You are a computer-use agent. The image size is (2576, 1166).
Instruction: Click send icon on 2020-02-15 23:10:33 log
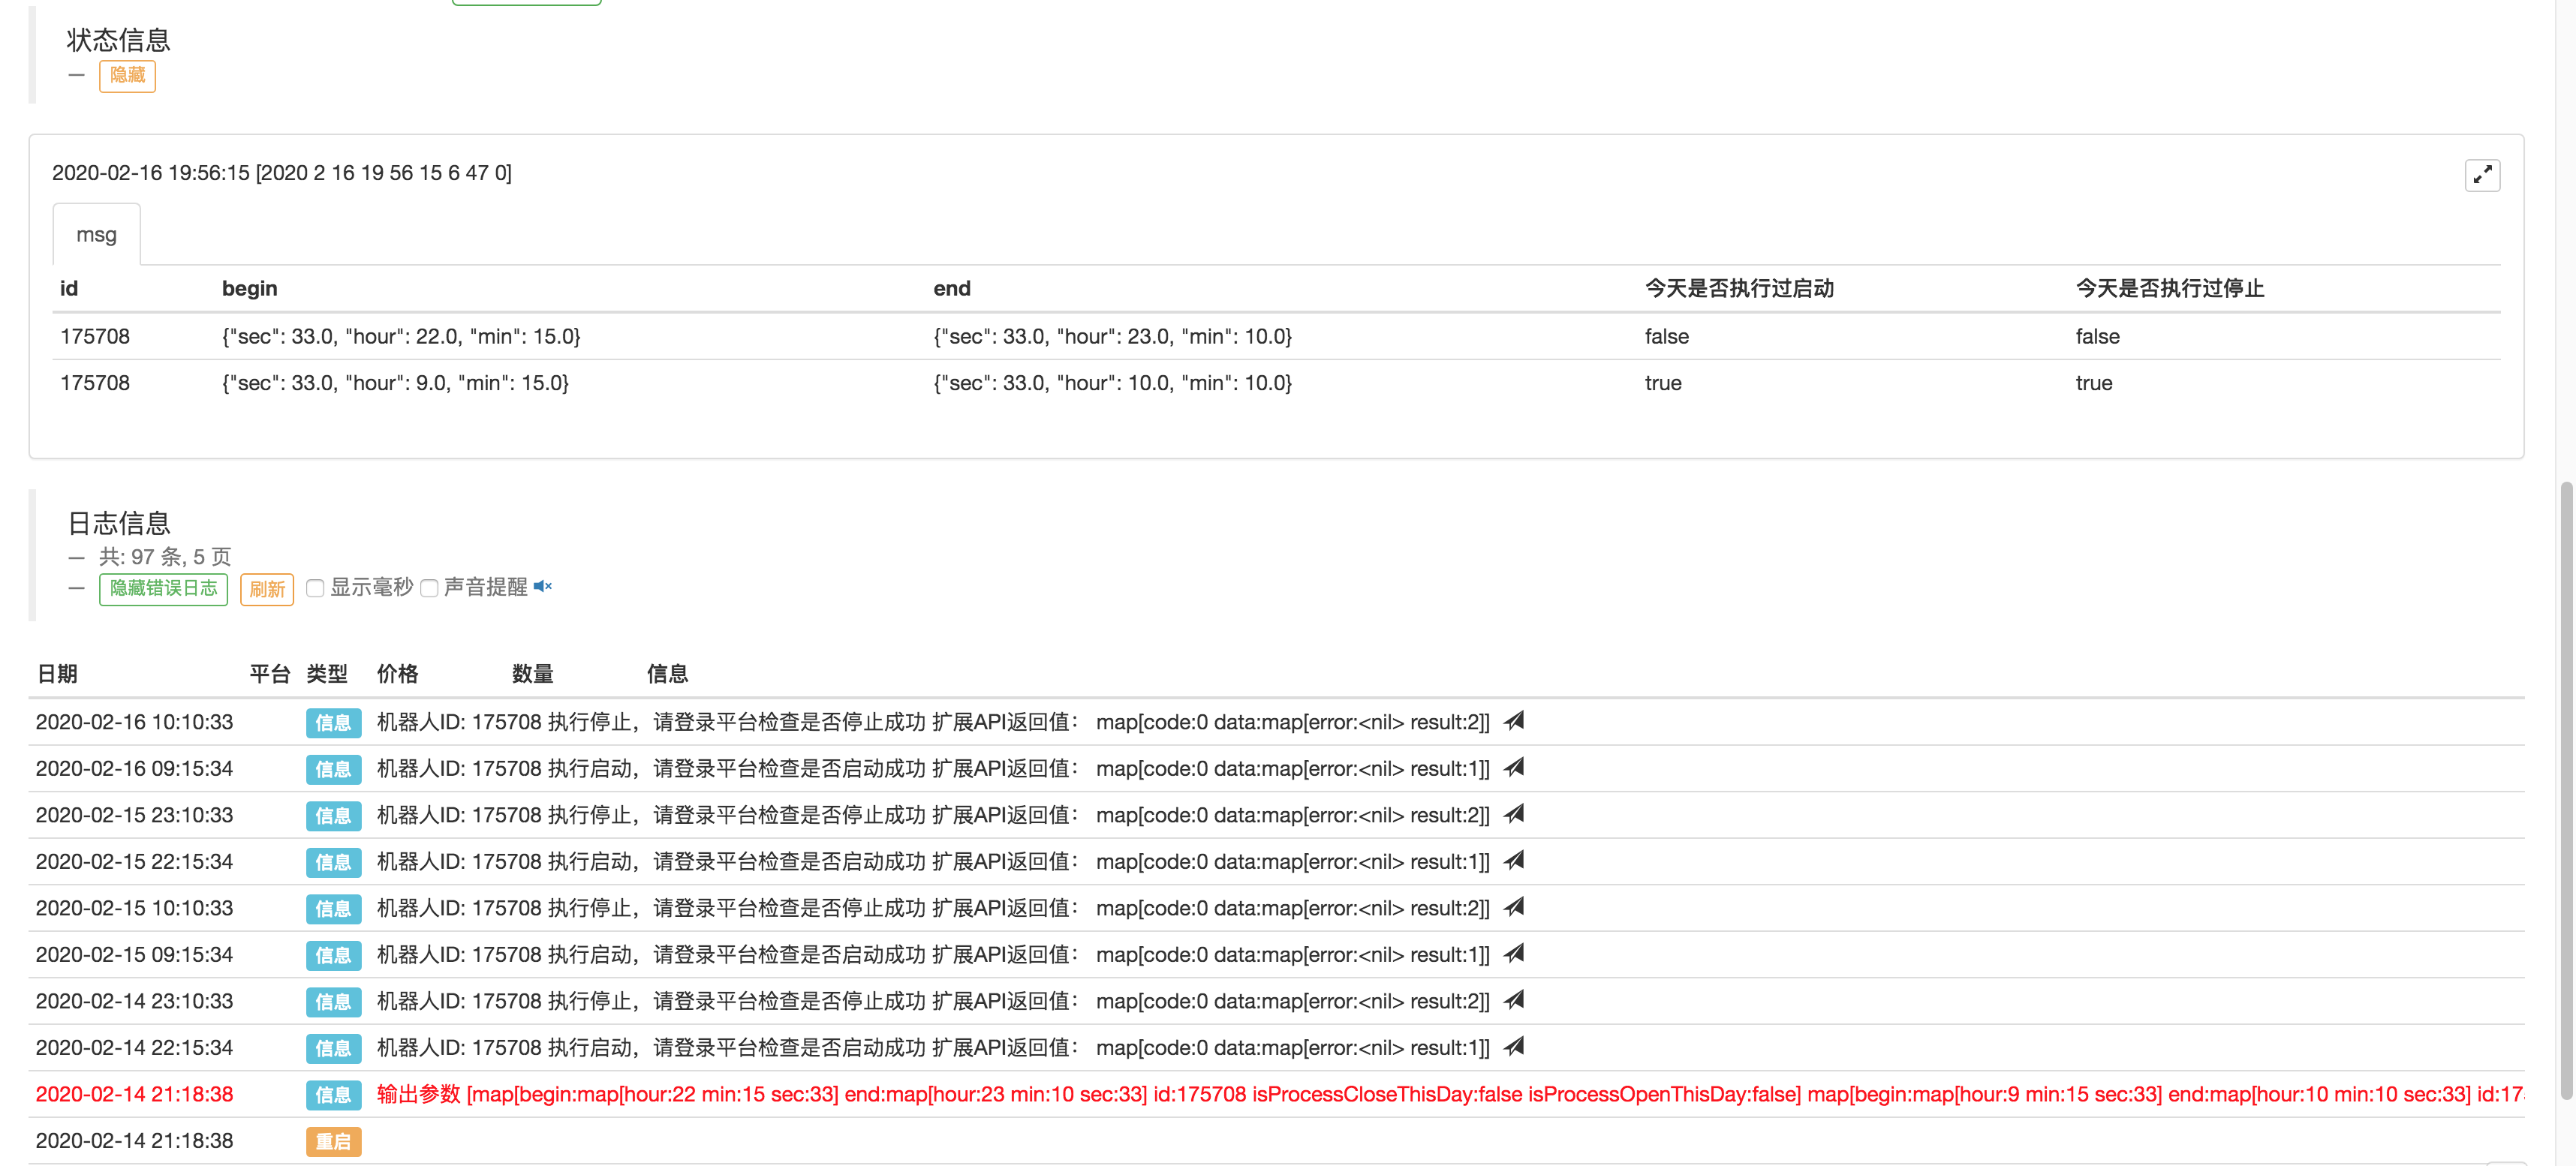click(1514, 814)
